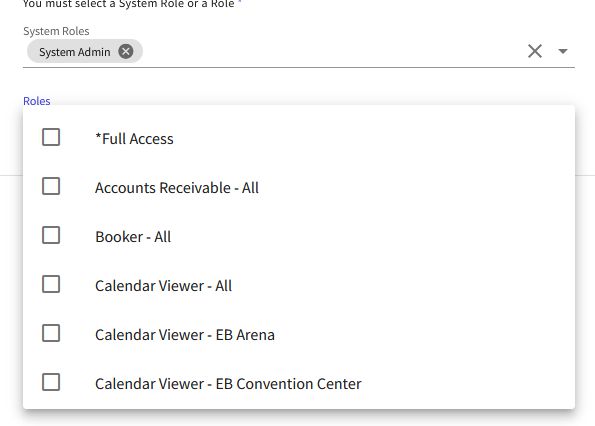The width and height of the screenshot is (595, 426).
Task: Check Calendar Viewer - EB Convention Center box
Action: point(51,382)
